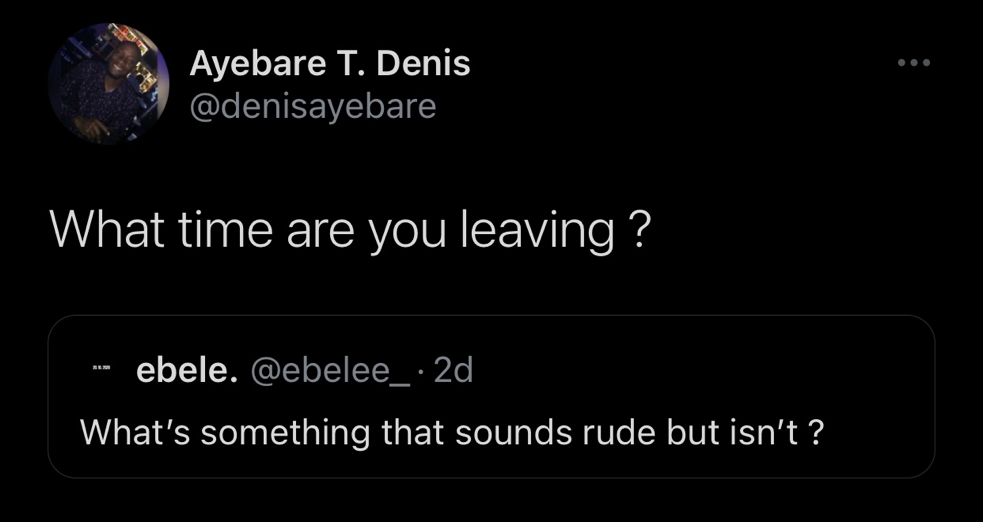Click the "2d" timestamp on quoted tweet
The image size is (983, 522).
point(455,371)
